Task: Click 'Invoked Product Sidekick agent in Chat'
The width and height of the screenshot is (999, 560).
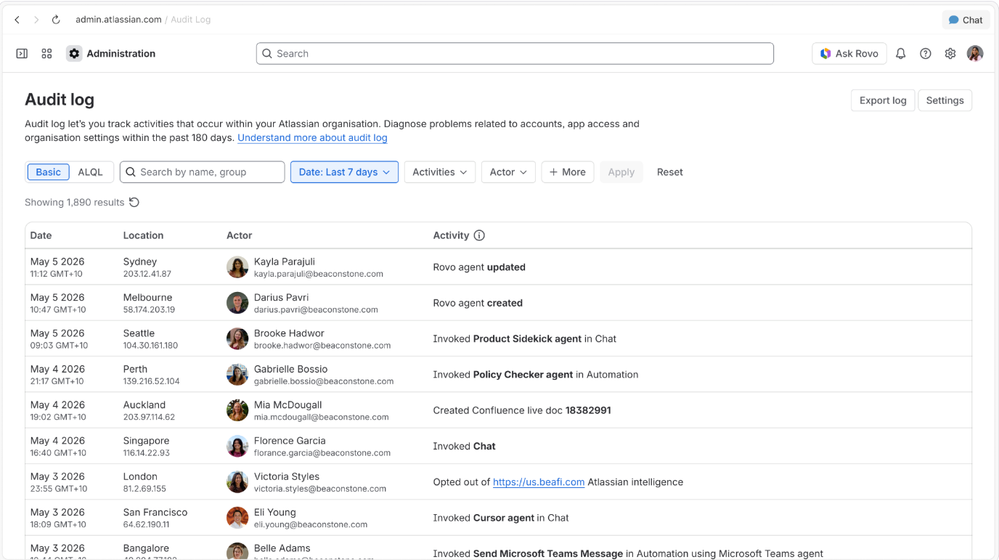Action: (524, 339)
